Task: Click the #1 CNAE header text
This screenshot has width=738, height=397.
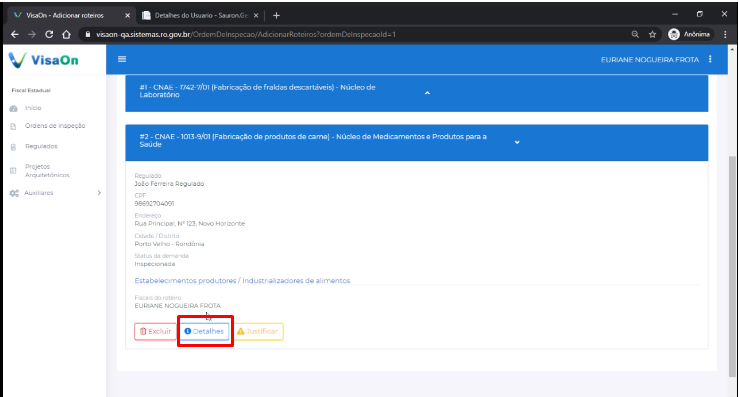Action: [257, 91]
